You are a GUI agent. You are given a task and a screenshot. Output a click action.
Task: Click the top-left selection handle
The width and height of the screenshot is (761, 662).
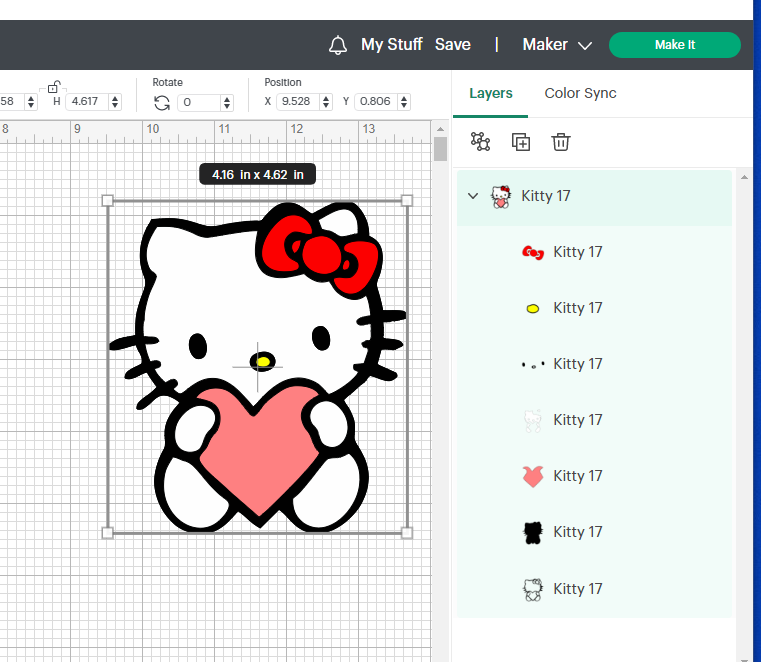pyautogui.click(x=107, y=200)
